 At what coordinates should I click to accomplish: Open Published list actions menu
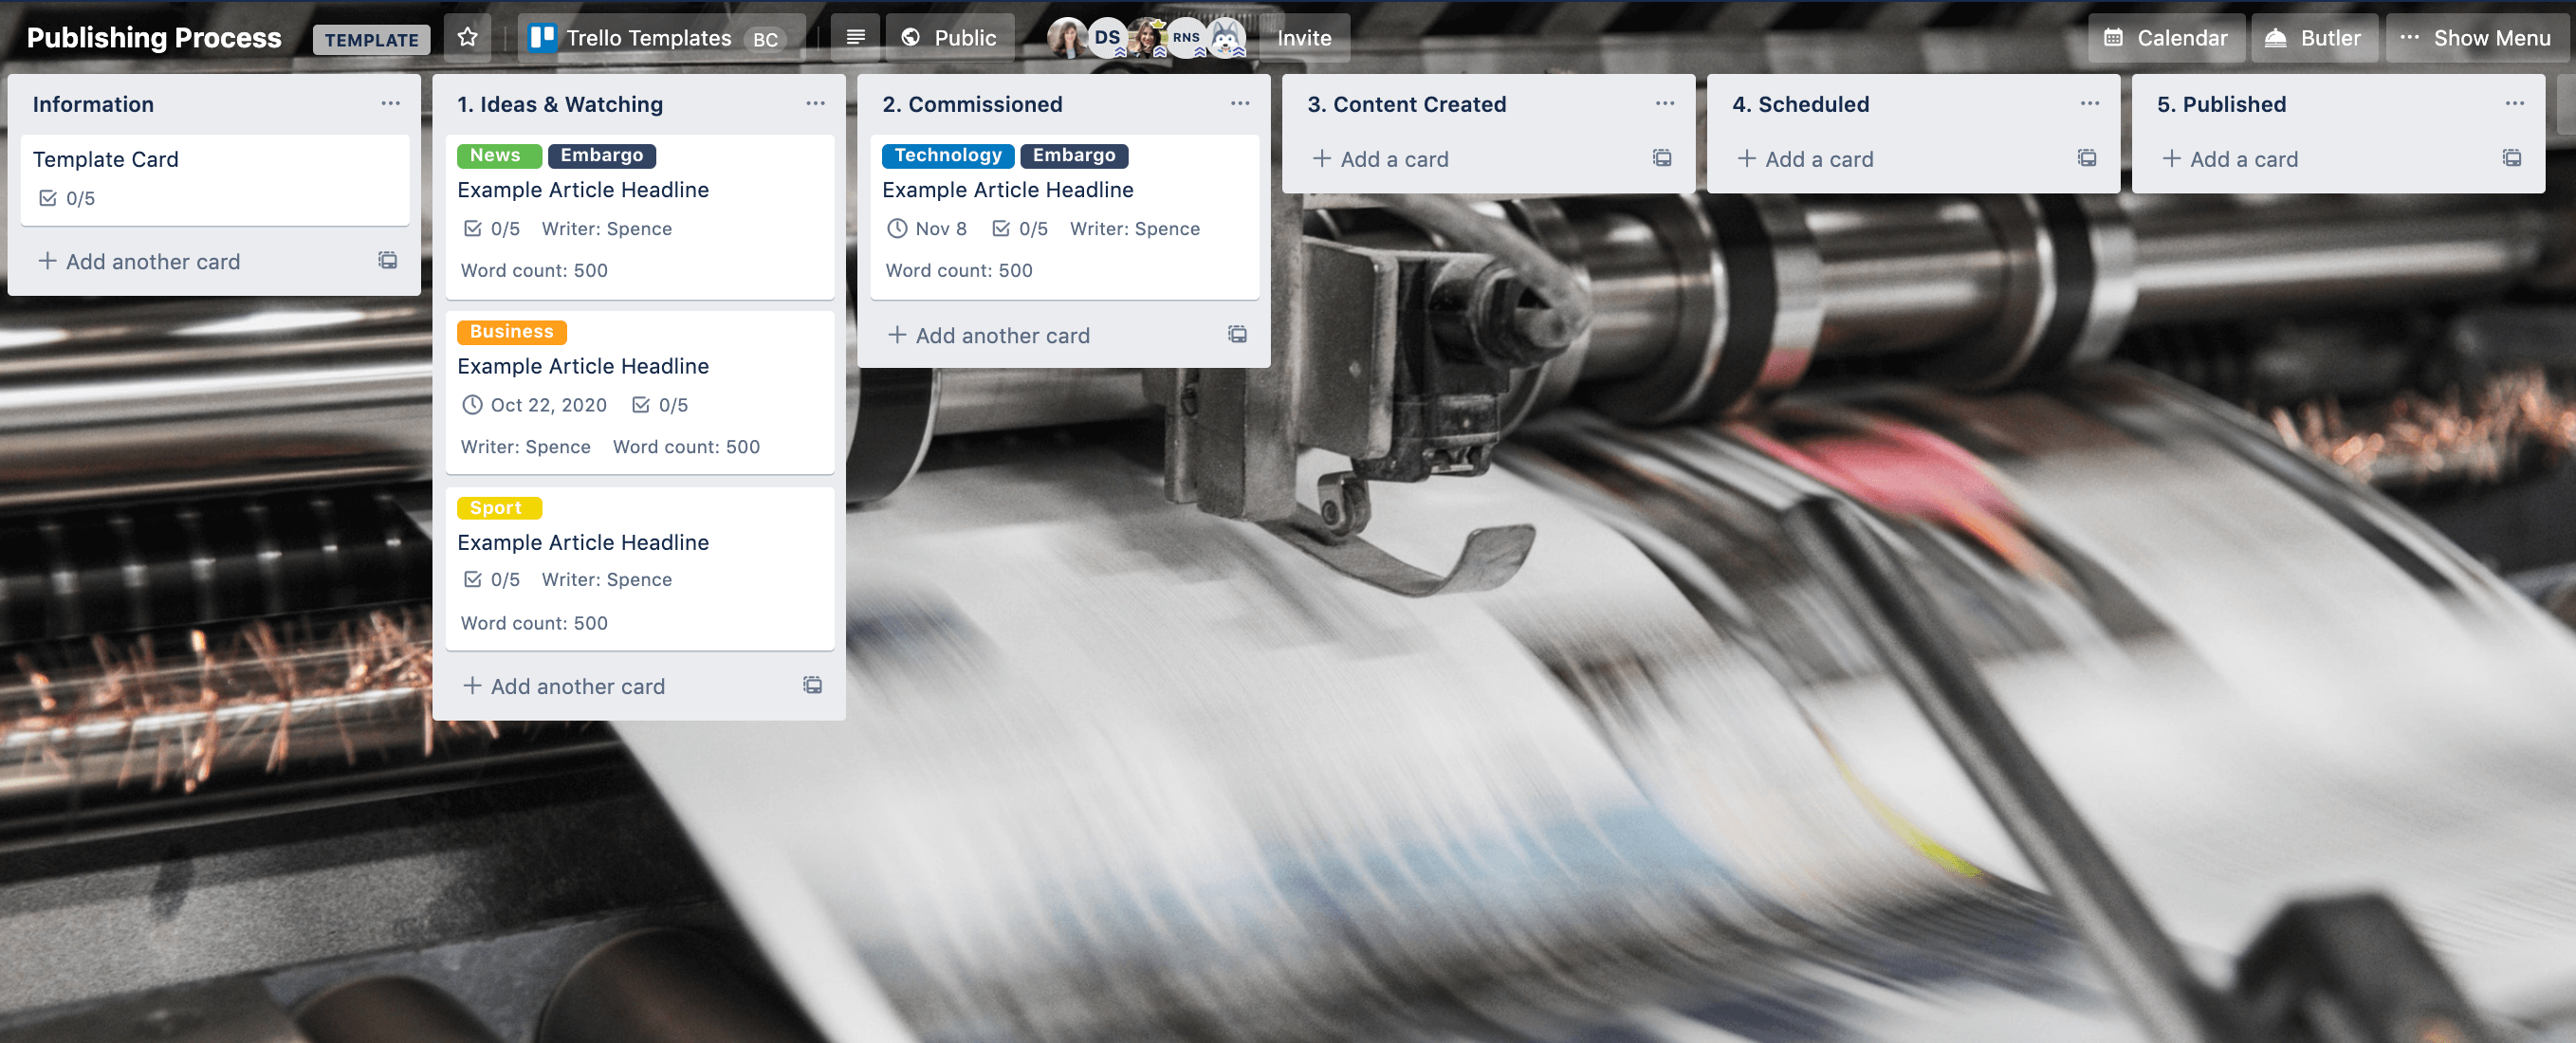(2515, 103)
